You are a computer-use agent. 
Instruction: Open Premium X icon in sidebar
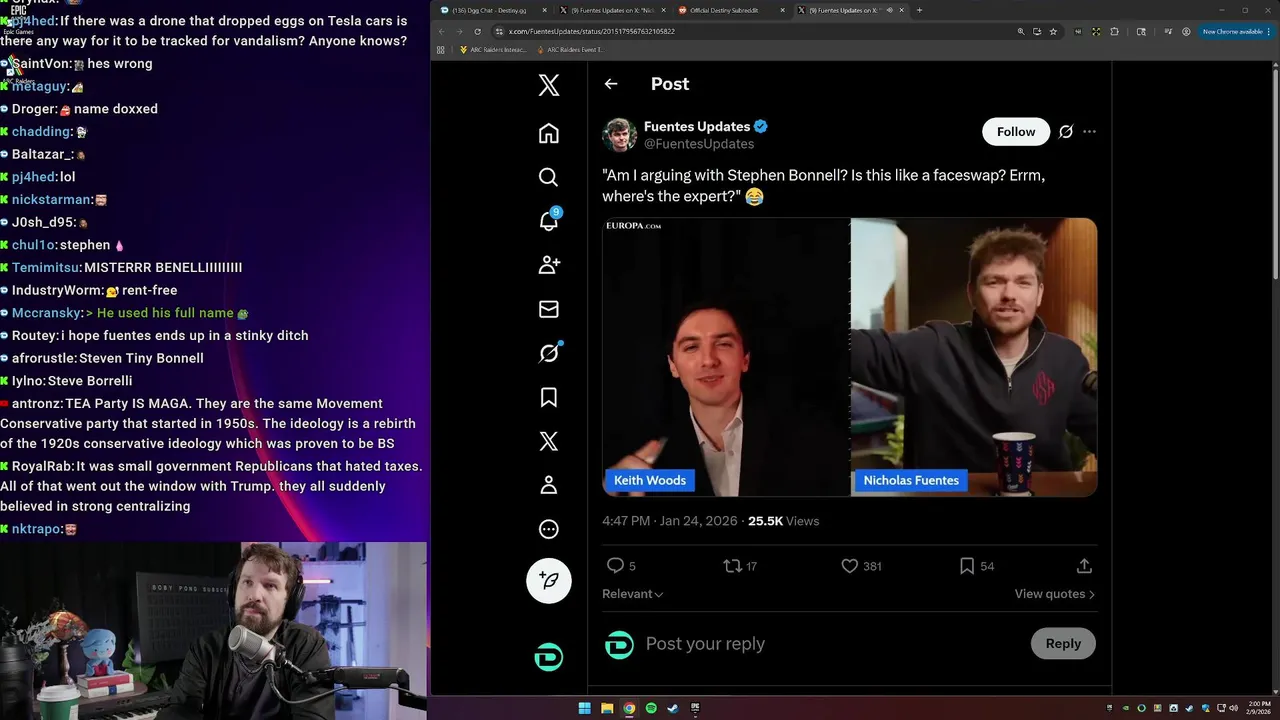click(x=549, y=441)
